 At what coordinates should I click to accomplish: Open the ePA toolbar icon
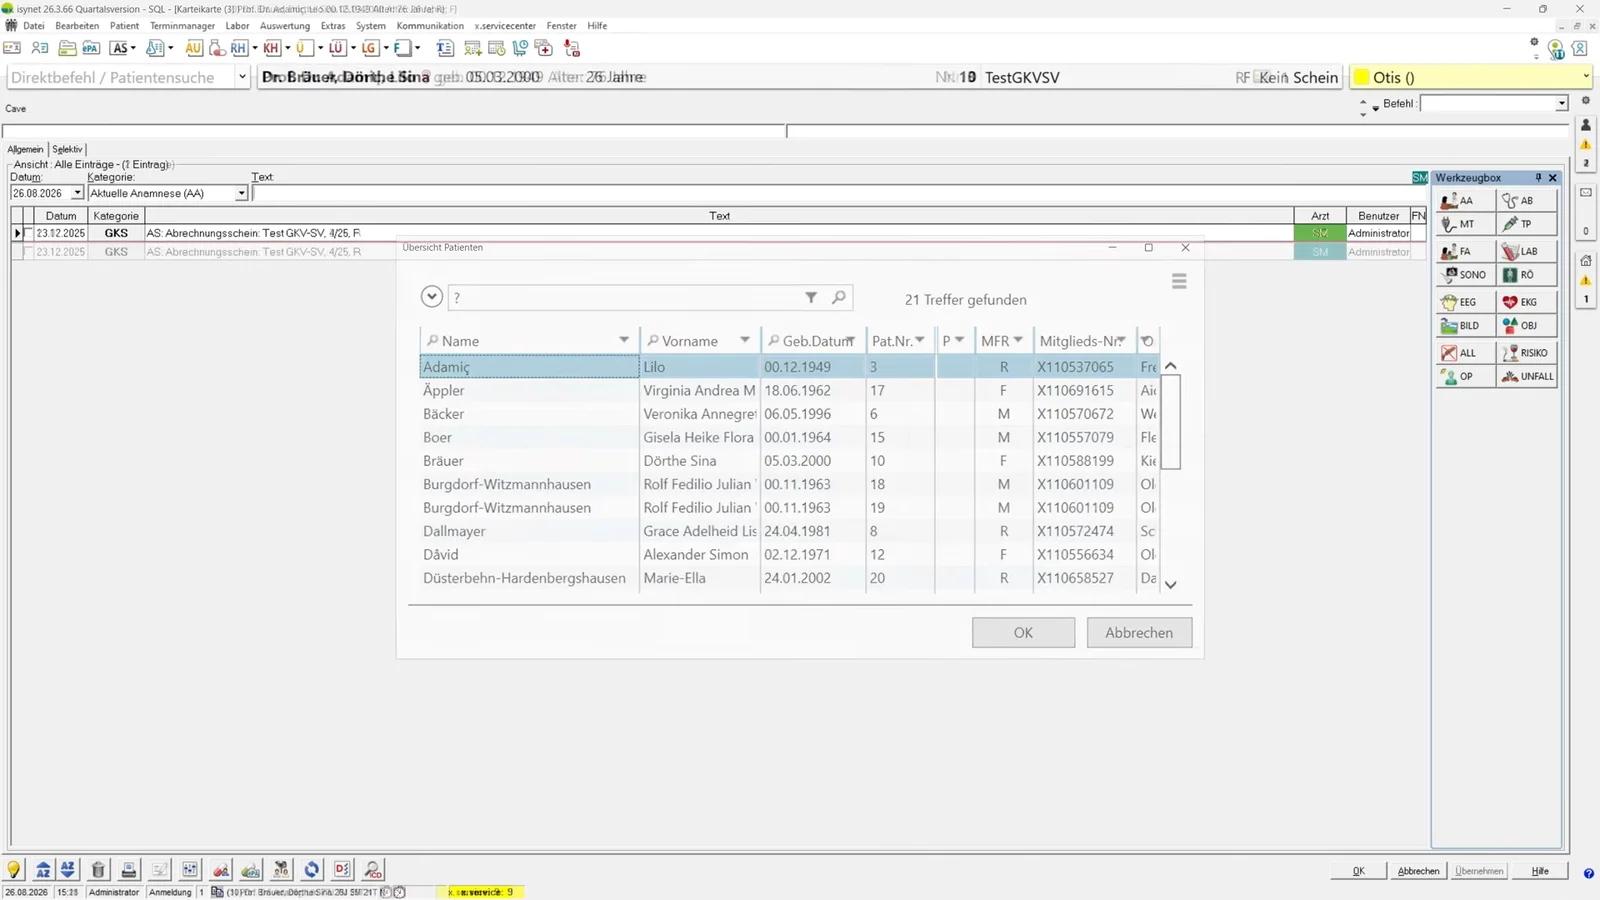click(x=91, y=48)
